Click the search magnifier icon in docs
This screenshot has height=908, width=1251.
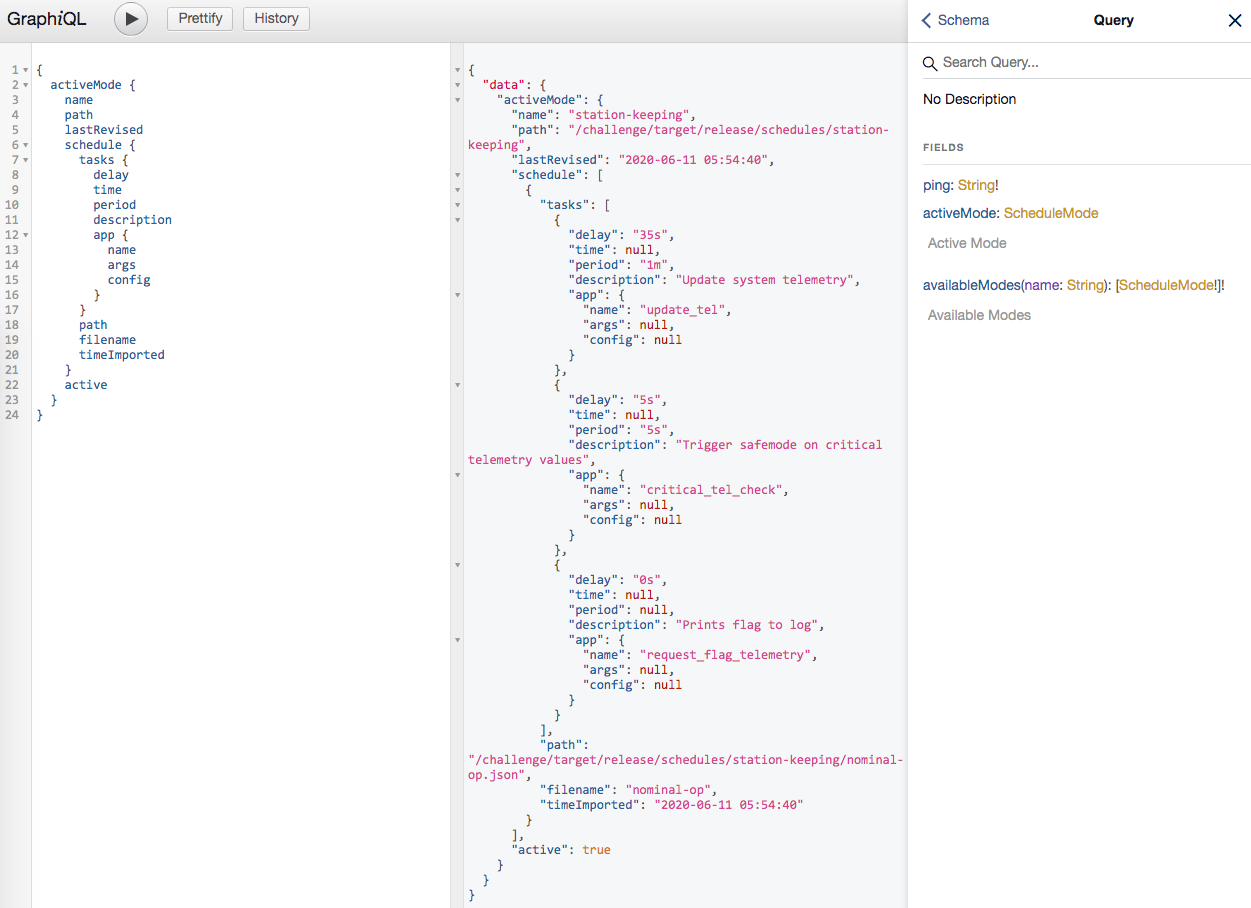(930, 63)
